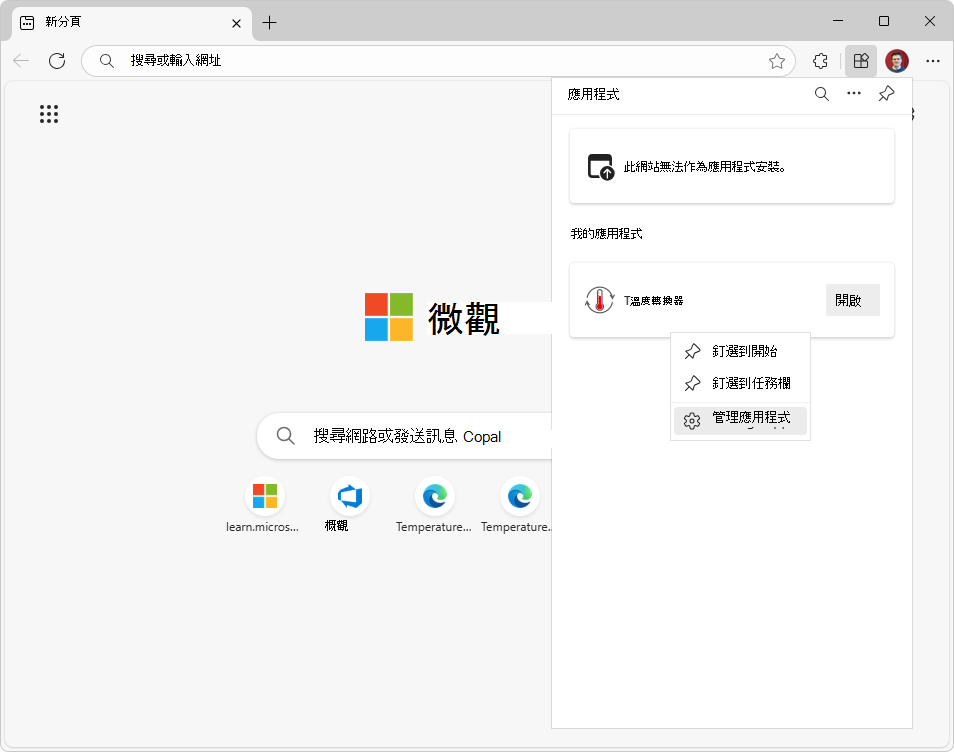The height and width of the screenshot is (752, 954).
Task: Open Edge settings via the ellipsis icon
Action: [x=933, y=61]
